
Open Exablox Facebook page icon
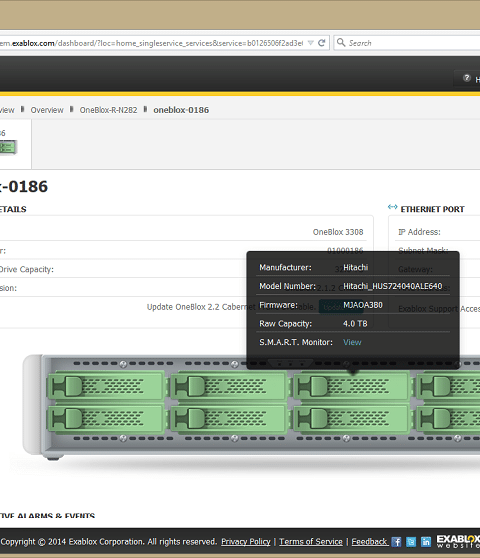(396, 542)
